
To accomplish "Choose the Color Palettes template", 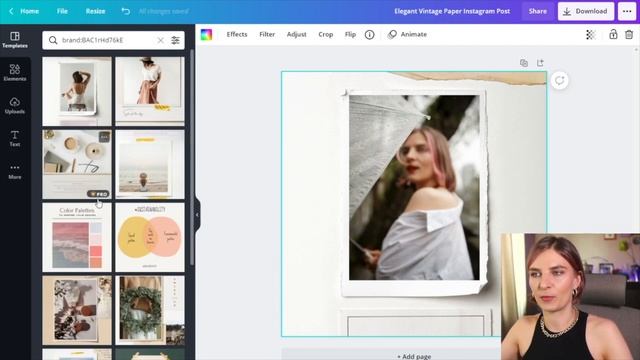I will (77, 238).
